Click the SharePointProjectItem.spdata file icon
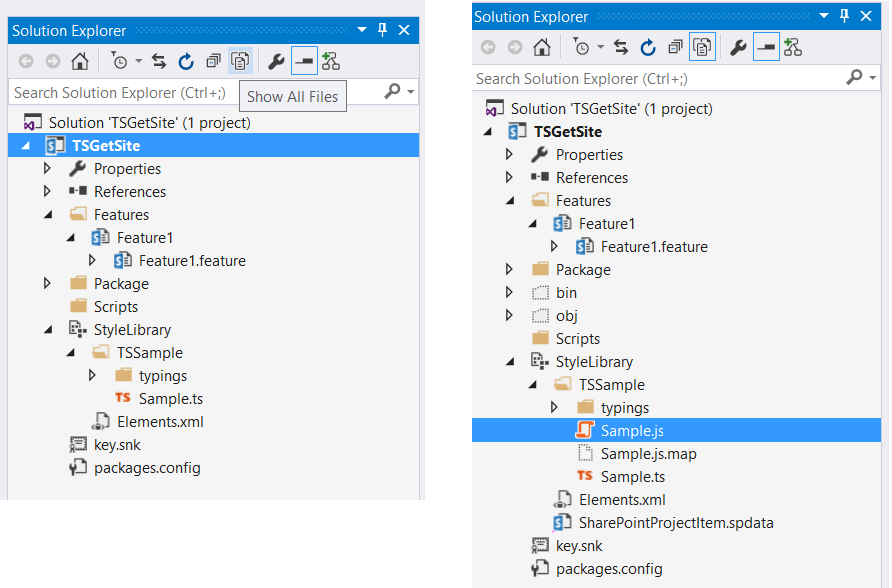Image resolution: width=892 pixels, height=588 pixels. coord(563,523)
